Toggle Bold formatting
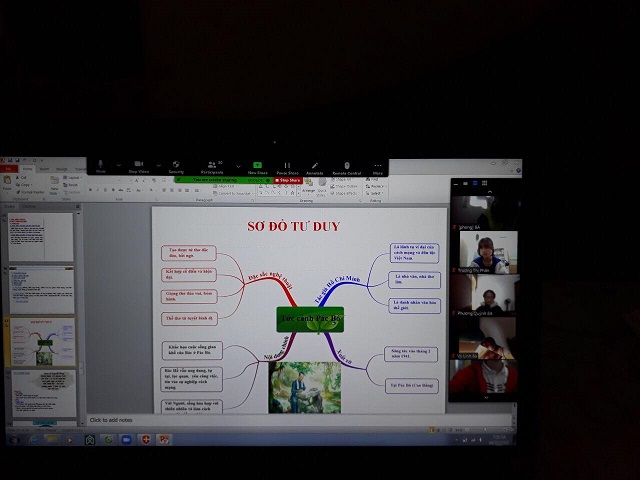This screenshot has width=640, height=480. pos(90,190)
